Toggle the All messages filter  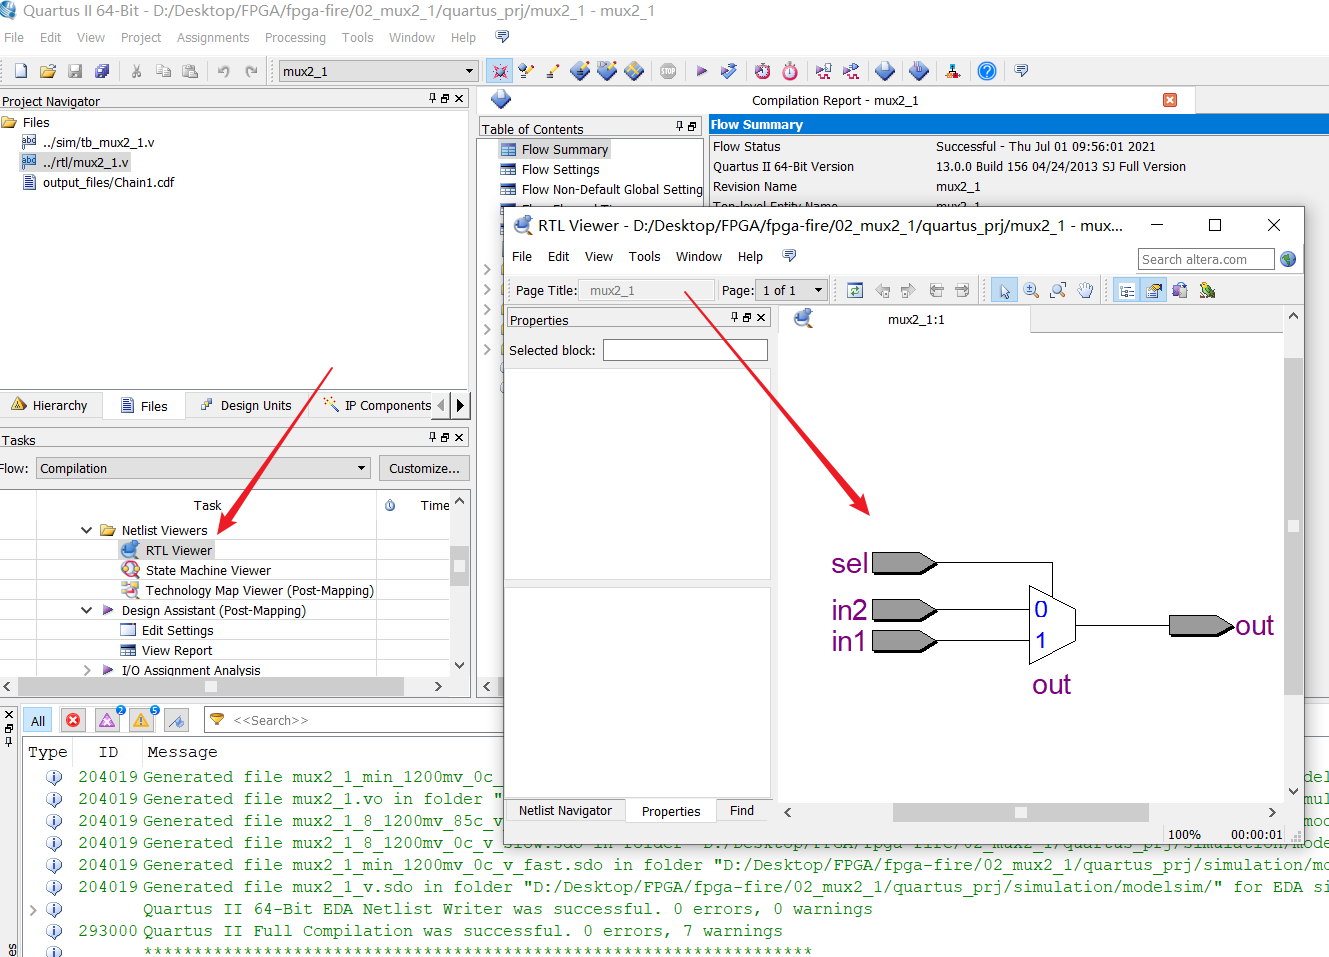pyautogui.click(x=38, y=720)
